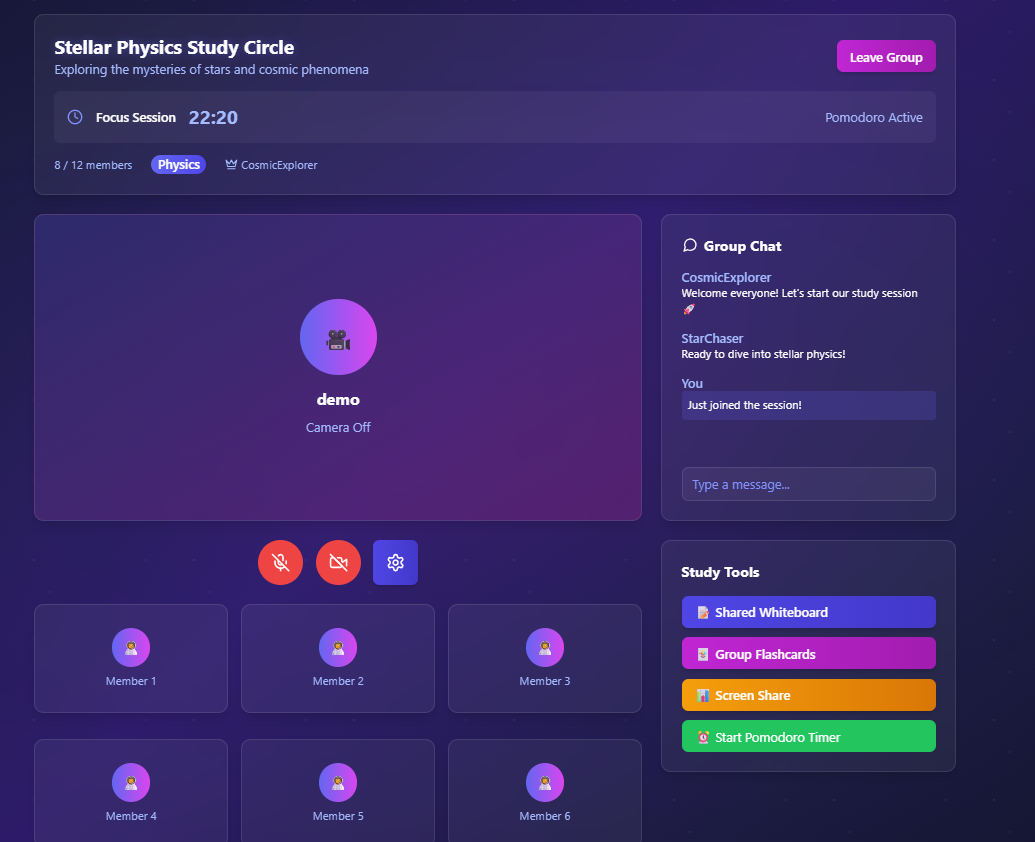Unmute the microphone toggle button
Screen dimensions: 1035x842
[281, 562]
